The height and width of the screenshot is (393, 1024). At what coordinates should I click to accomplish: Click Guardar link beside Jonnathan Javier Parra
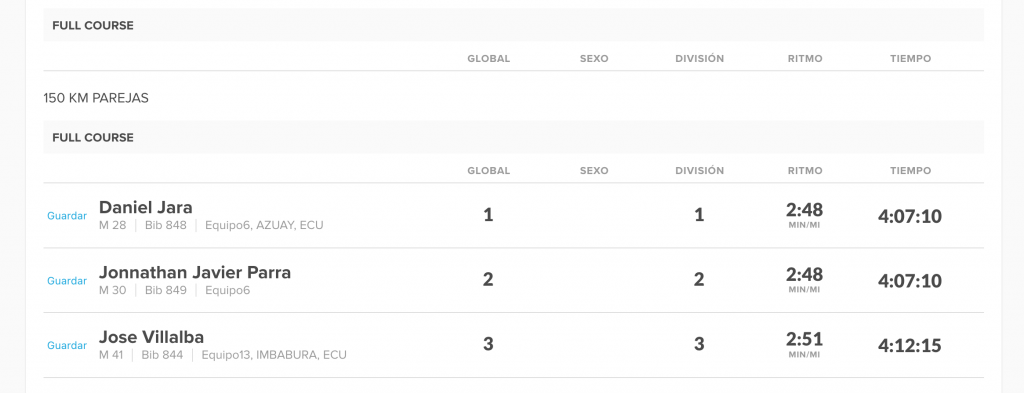click(x=67, y=281)
